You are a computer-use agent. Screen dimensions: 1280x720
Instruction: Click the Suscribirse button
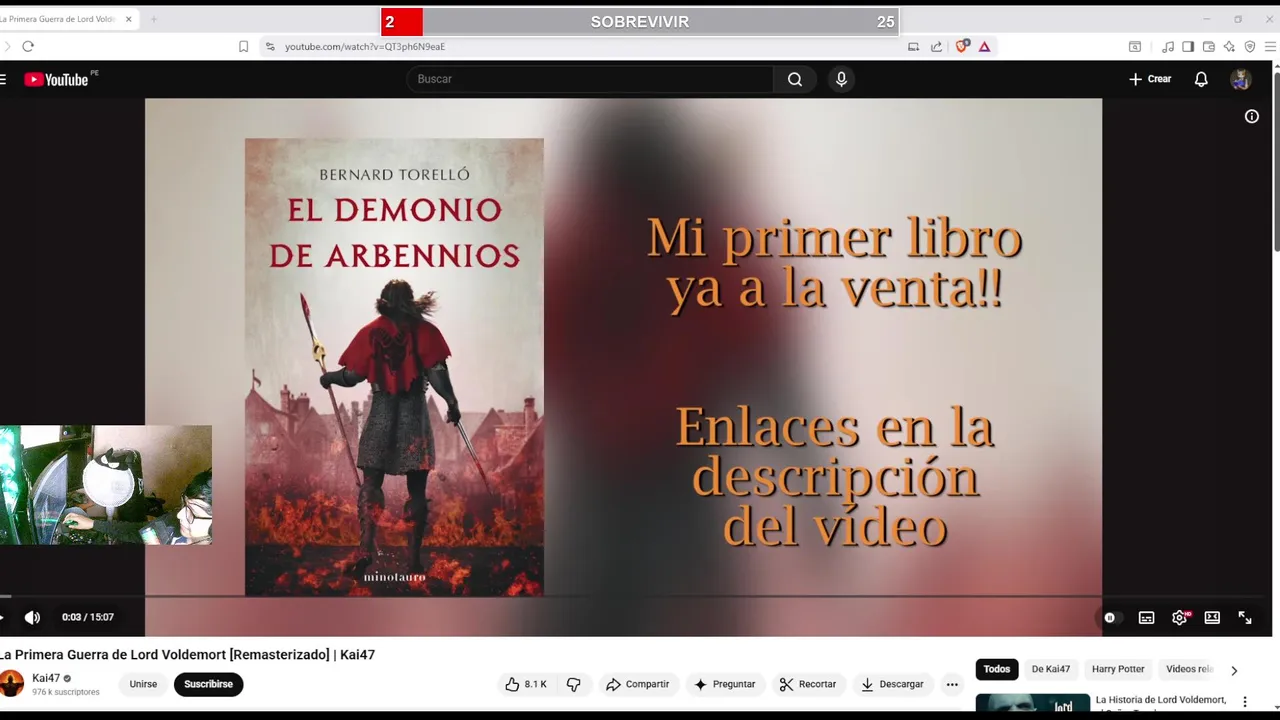click(208, 684)
